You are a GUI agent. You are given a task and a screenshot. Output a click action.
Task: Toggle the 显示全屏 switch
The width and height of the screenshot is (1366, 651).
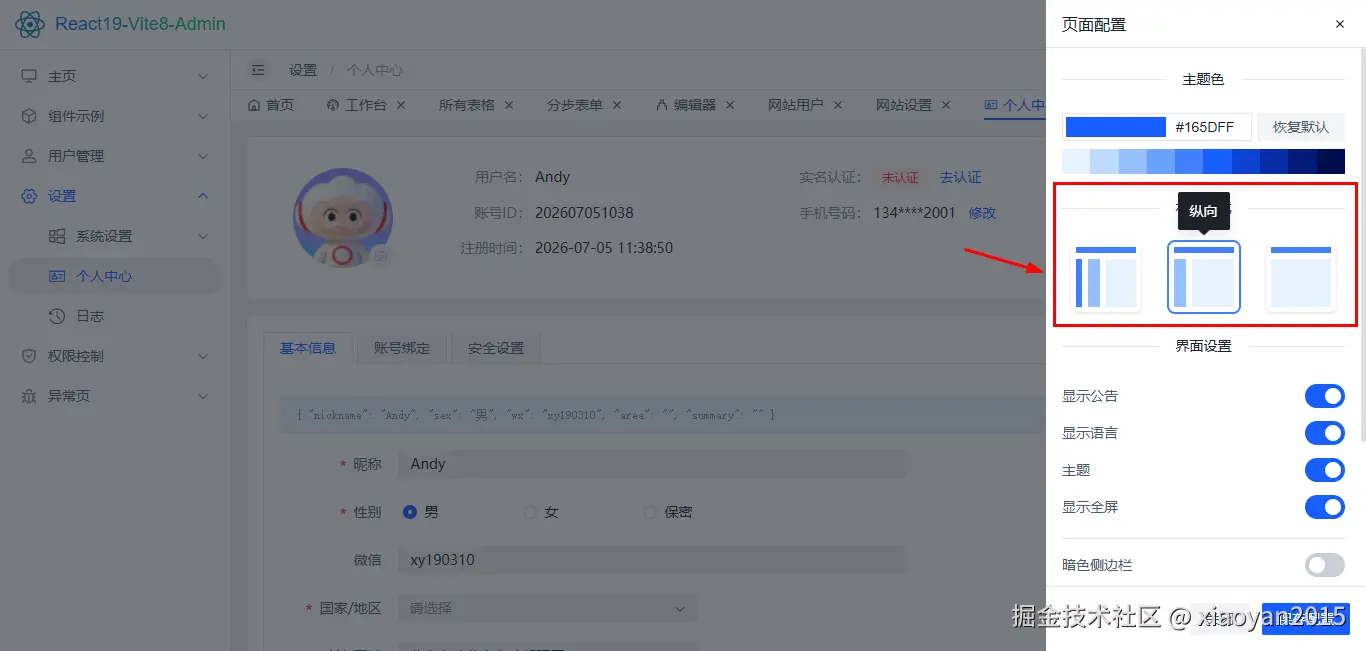(1325, 507)
